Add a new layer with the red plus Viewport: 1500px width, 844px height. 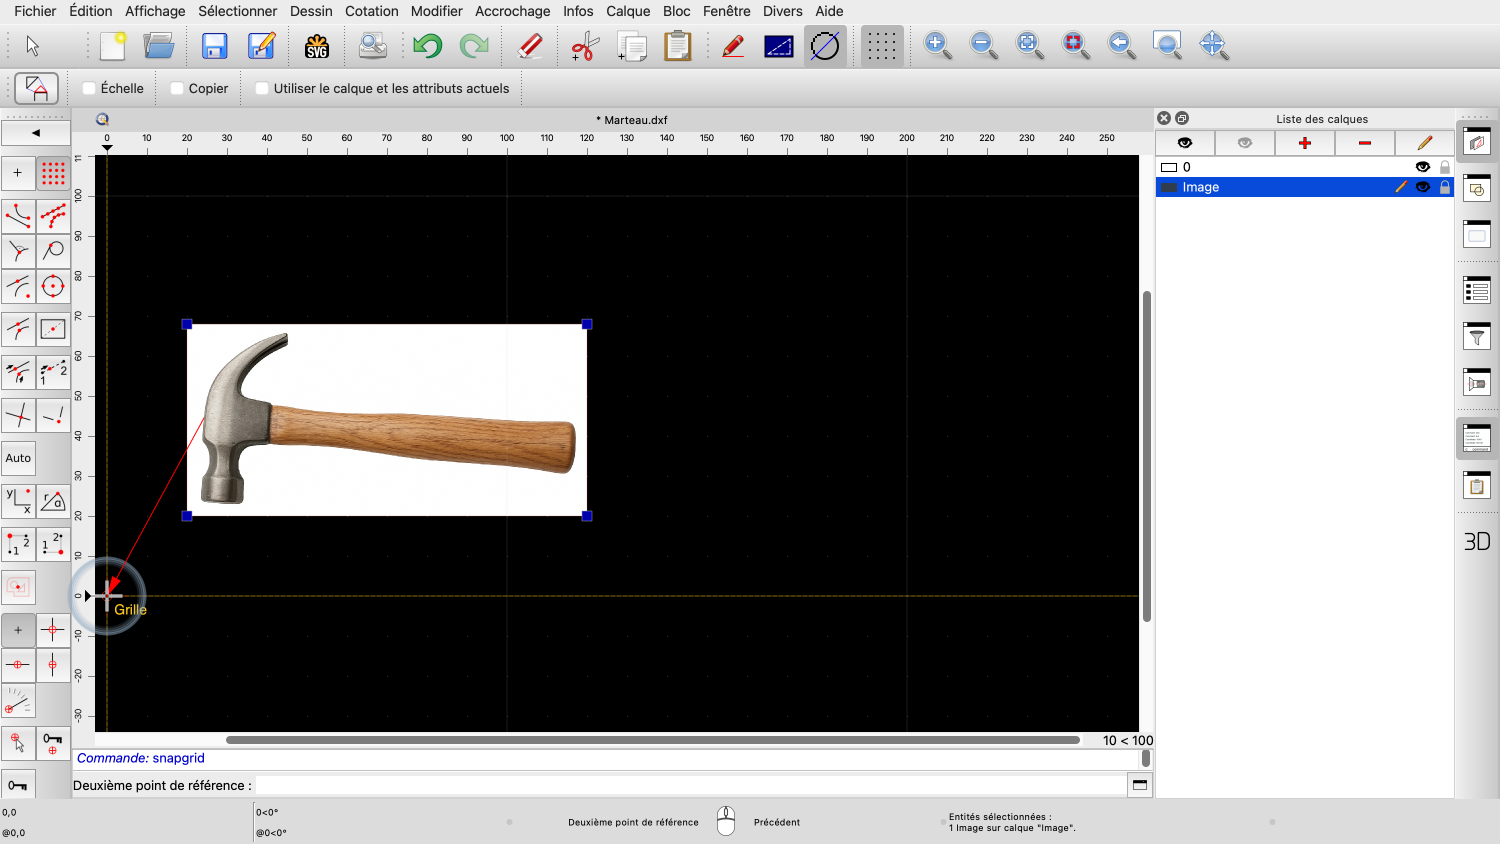[x=1304, y=143]
